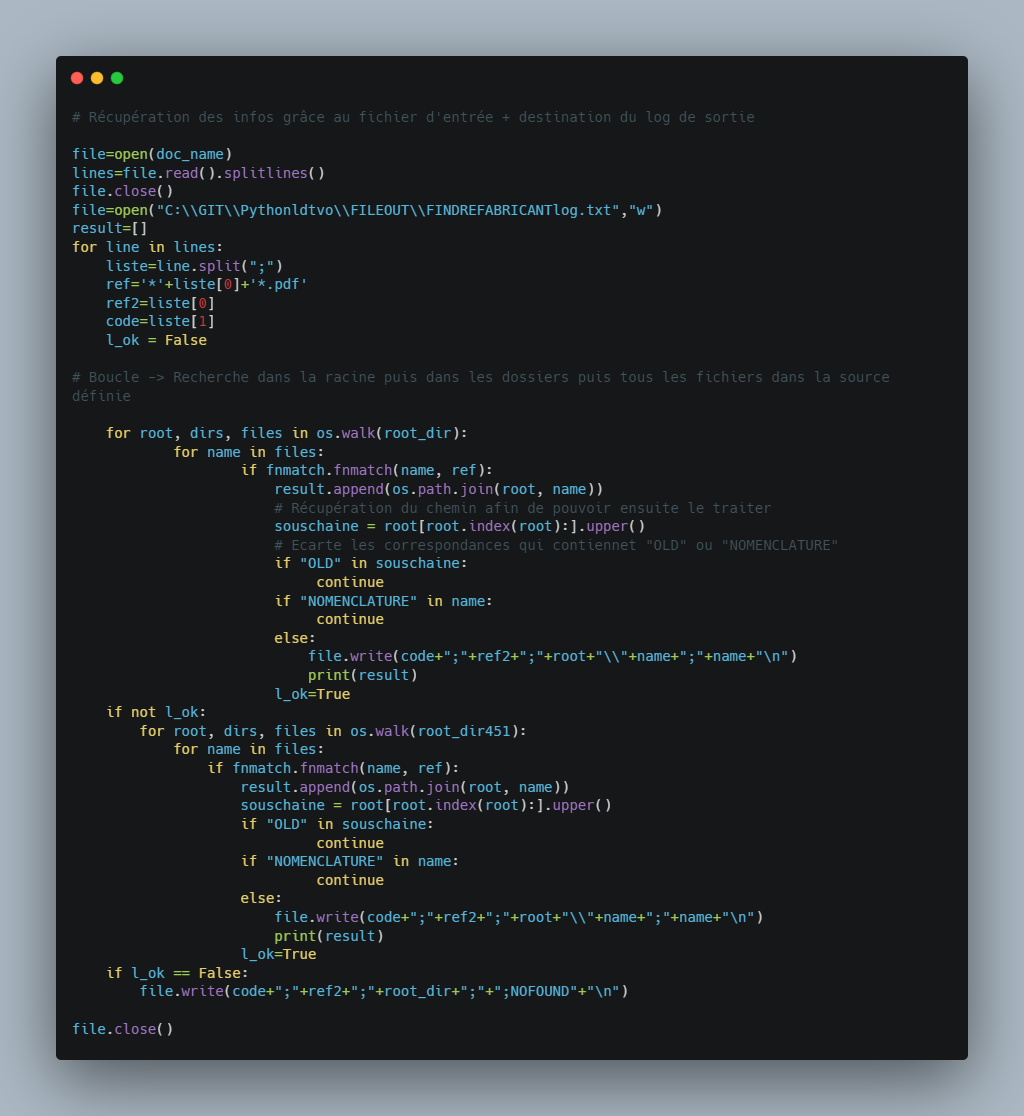Click the liste=line.split(";") line
This screenshot has height=1116, width=1024.
194,266
